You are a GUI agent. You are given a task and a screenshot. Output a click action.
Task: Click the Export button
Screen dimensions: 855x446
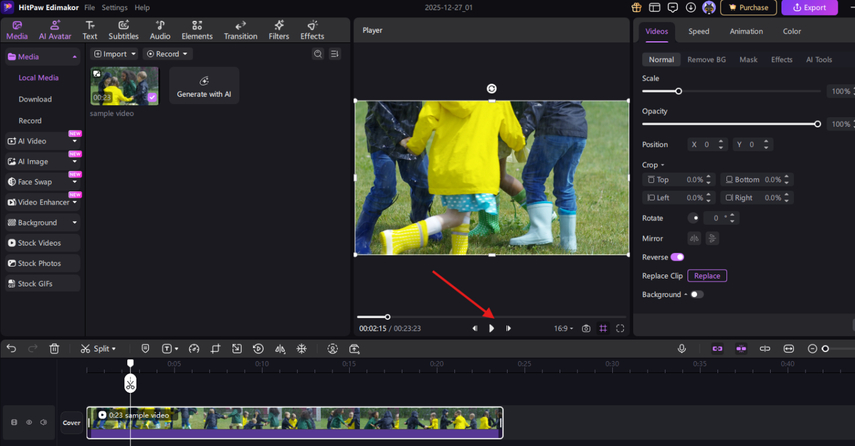pos(809,8)
